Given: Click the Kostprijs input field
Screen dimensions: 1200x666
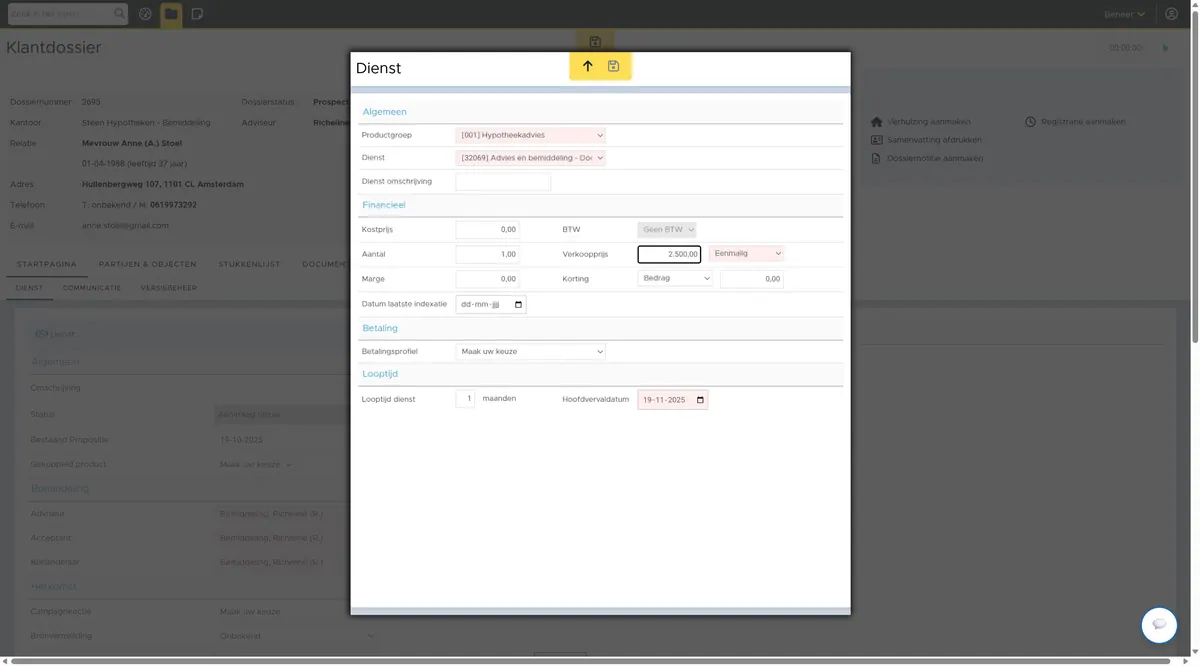Looking at the screenshot, I should 488,230.
